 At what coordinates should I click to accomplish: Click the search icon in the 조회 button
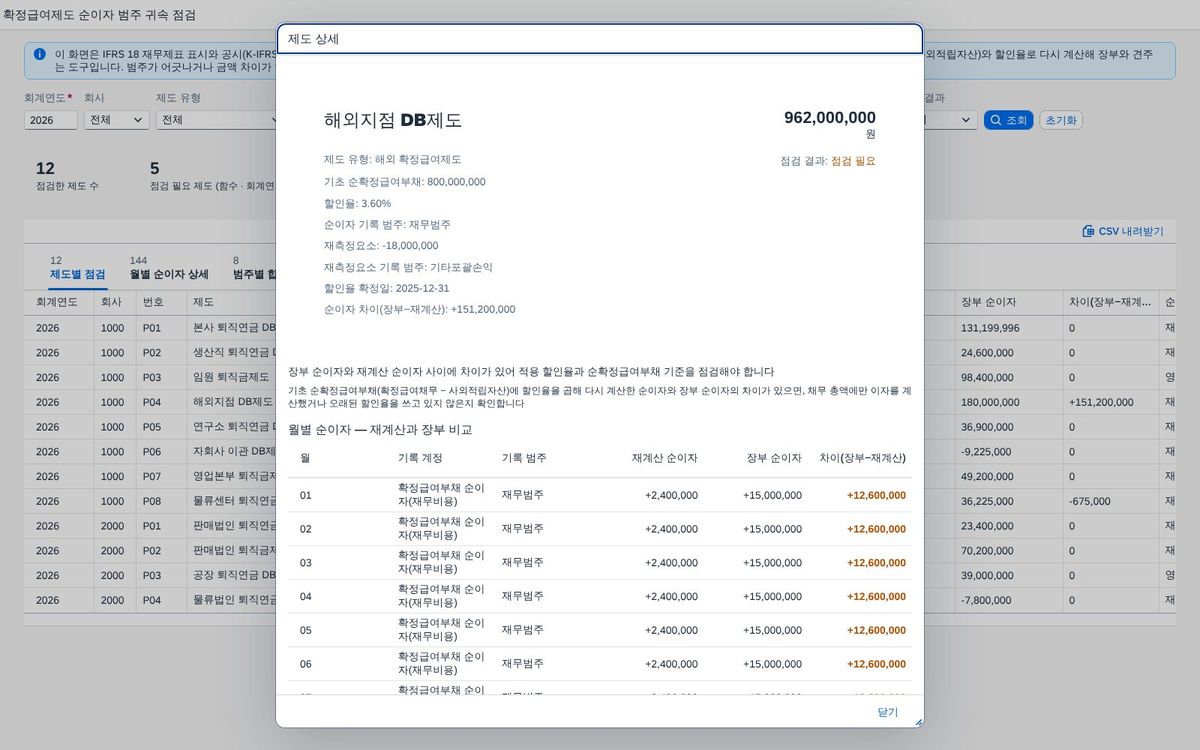click(x=997, y=120)
